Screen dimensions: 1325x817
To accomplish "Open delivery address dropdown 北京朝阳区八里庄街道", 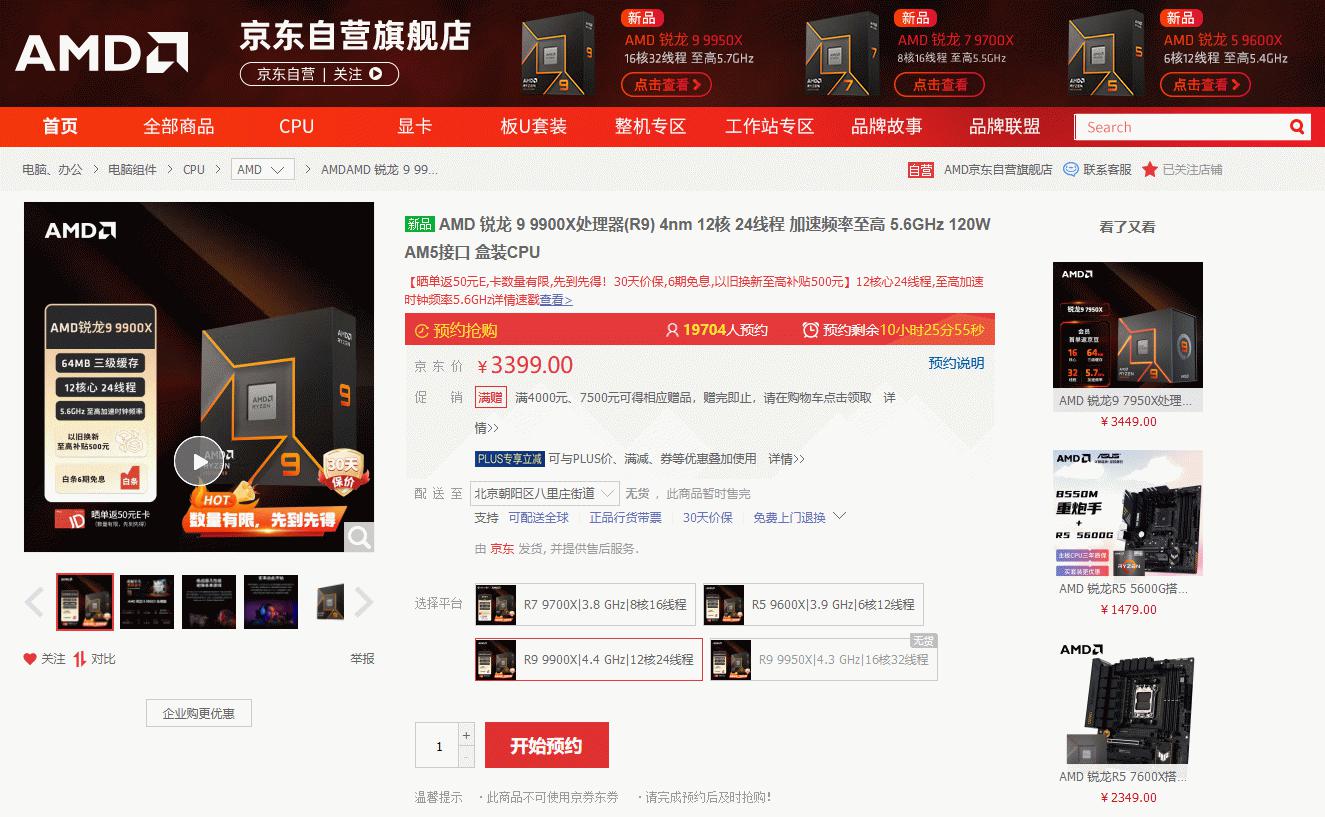I will 544,493.
